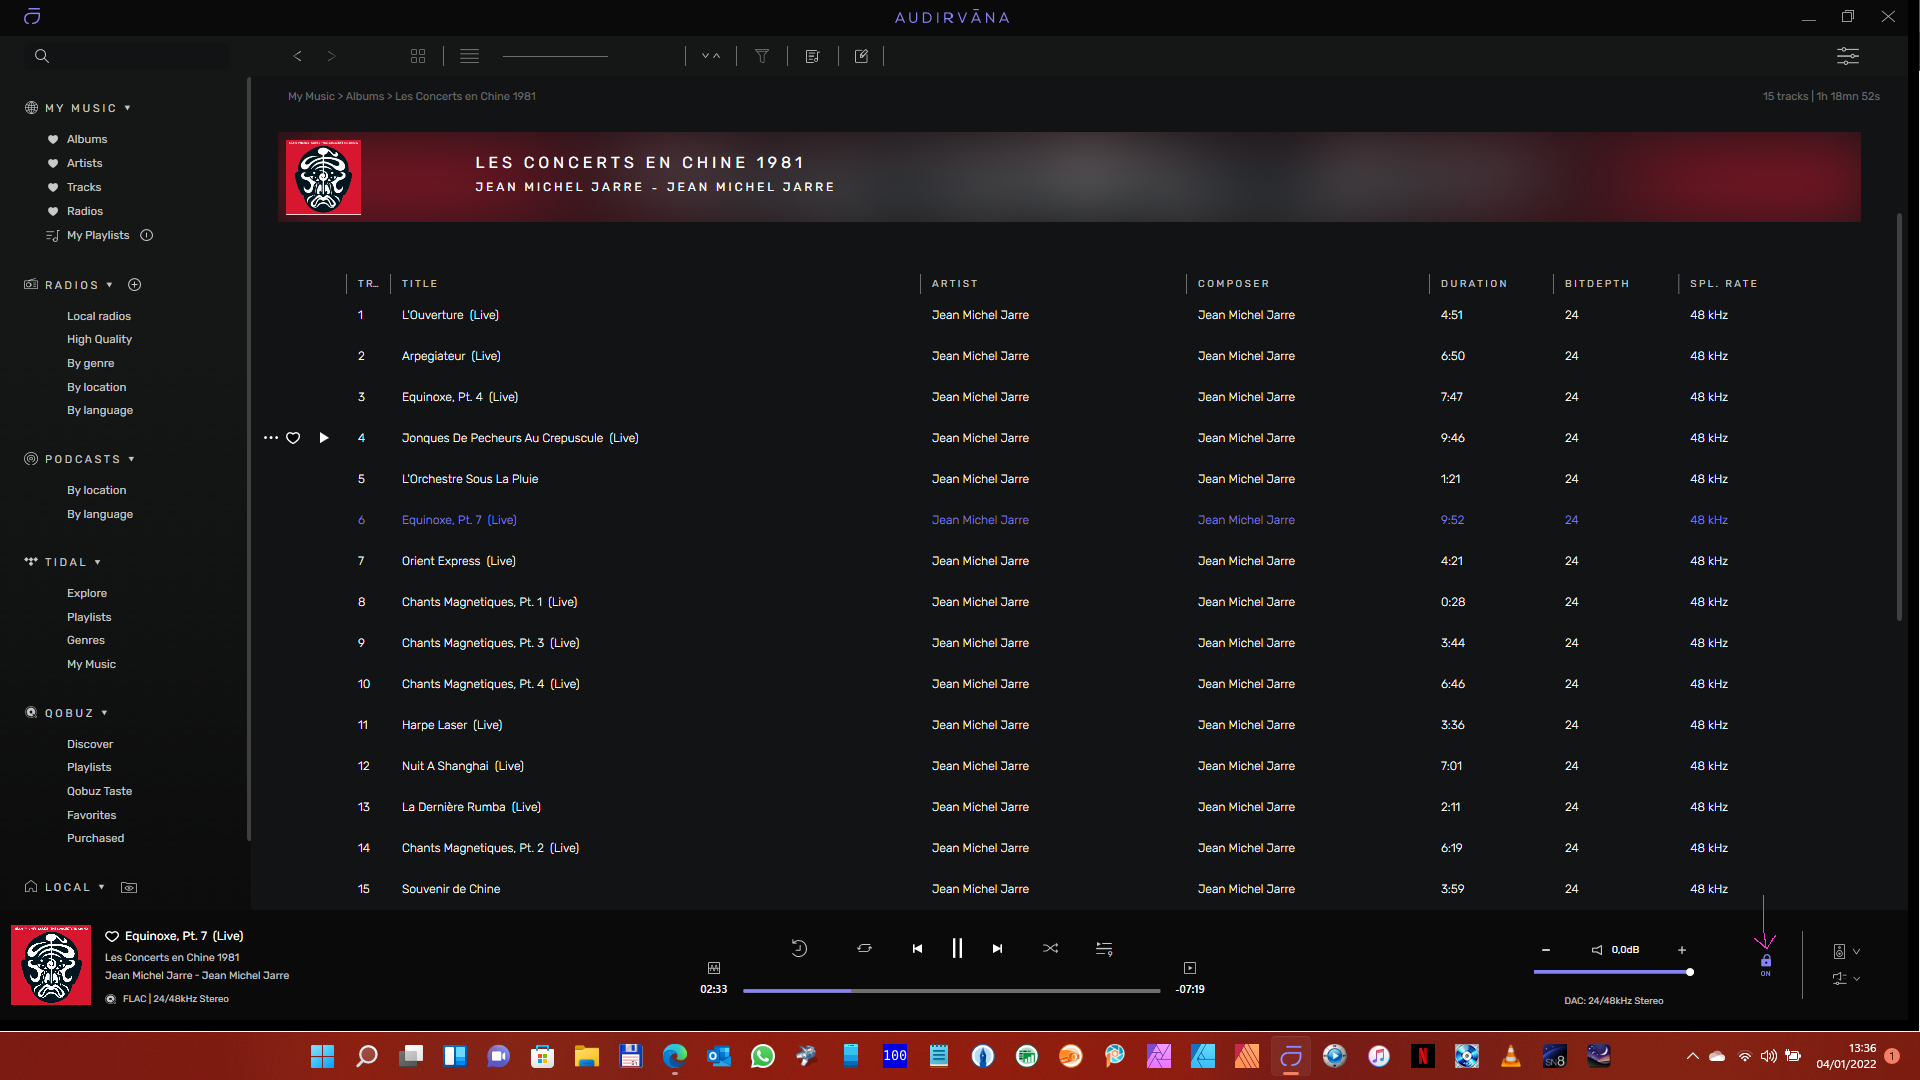Click the Audirvana logo icon

(32, 17)
